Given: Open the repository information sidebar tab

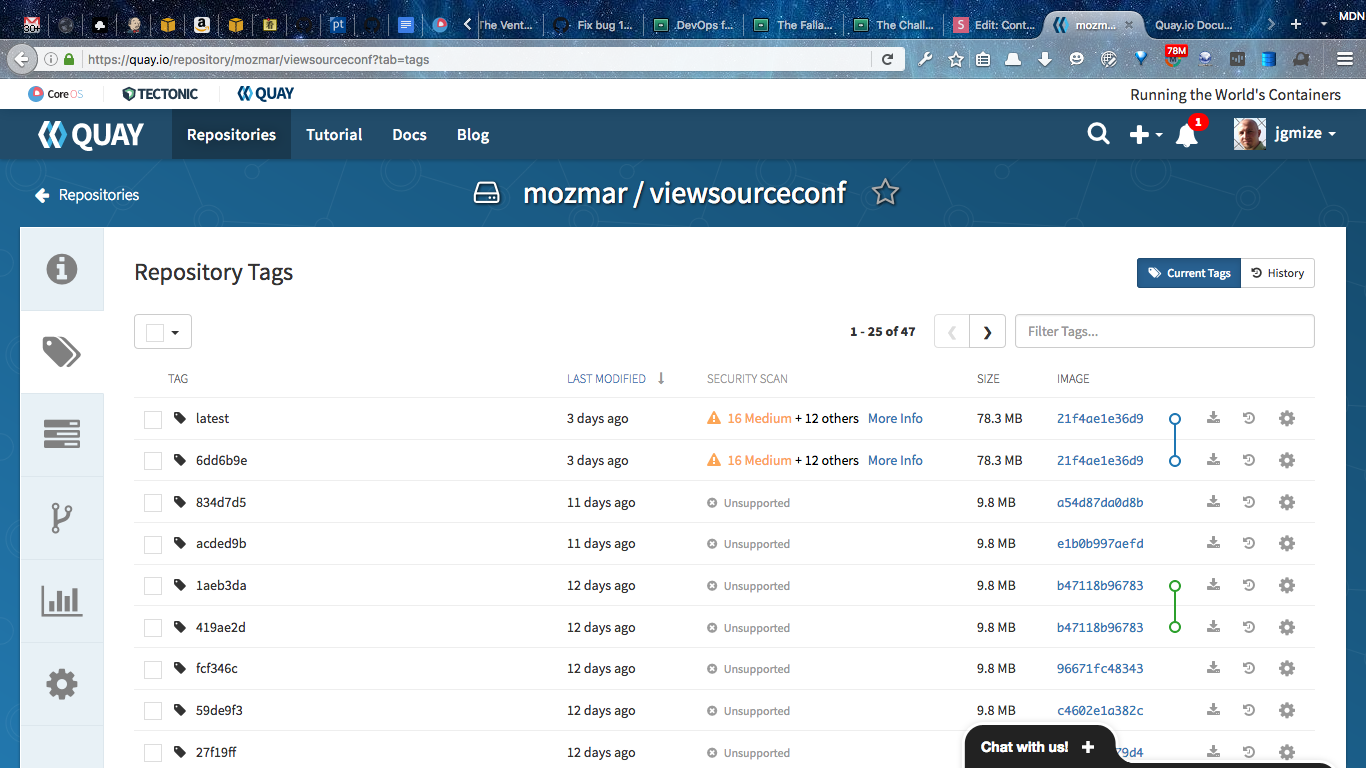Looking at the screenshot, I should (62, 269).
